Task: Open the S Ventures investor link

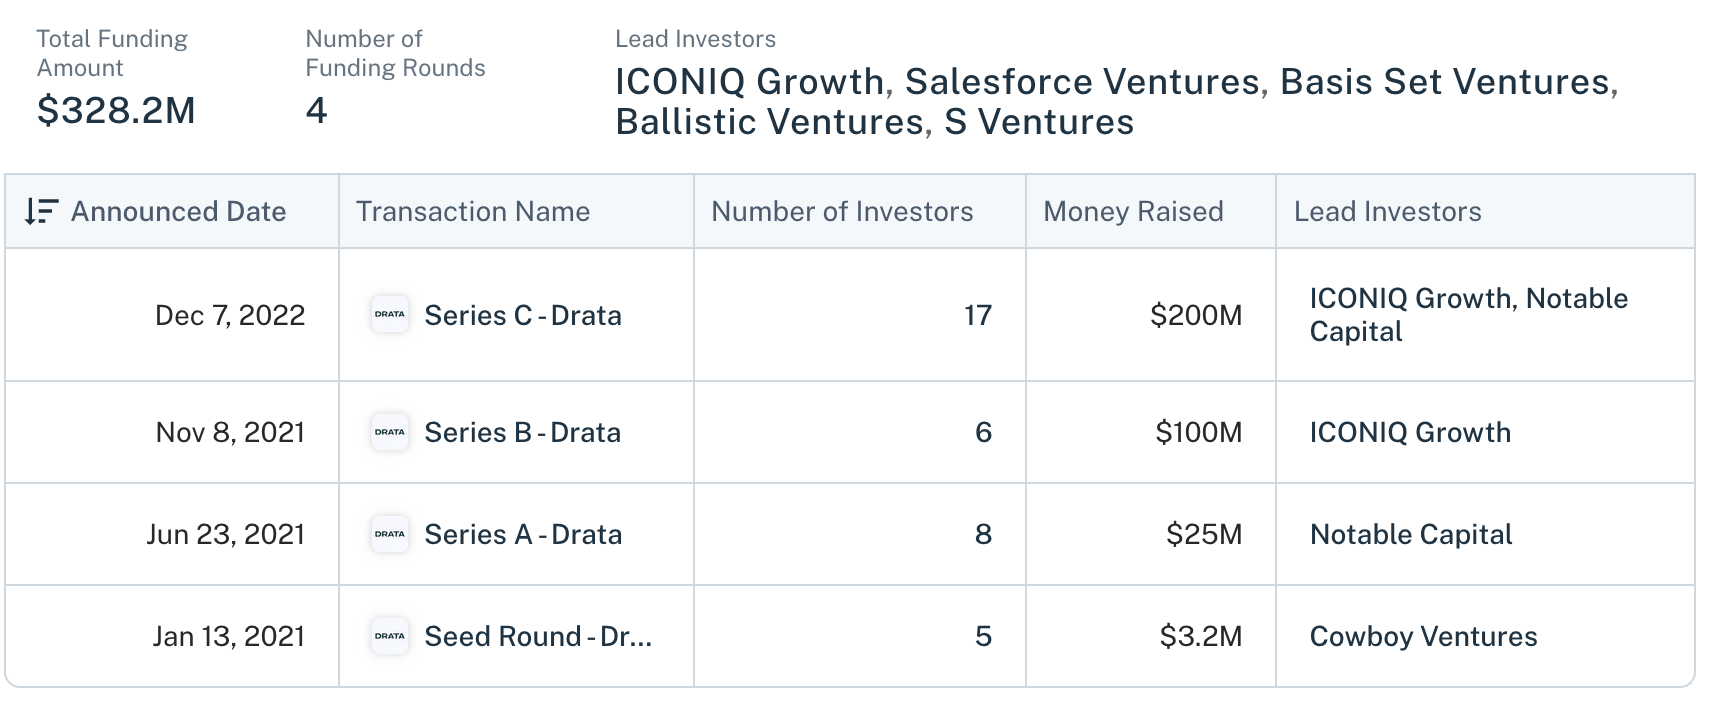Action: (x=1039, y=122)
